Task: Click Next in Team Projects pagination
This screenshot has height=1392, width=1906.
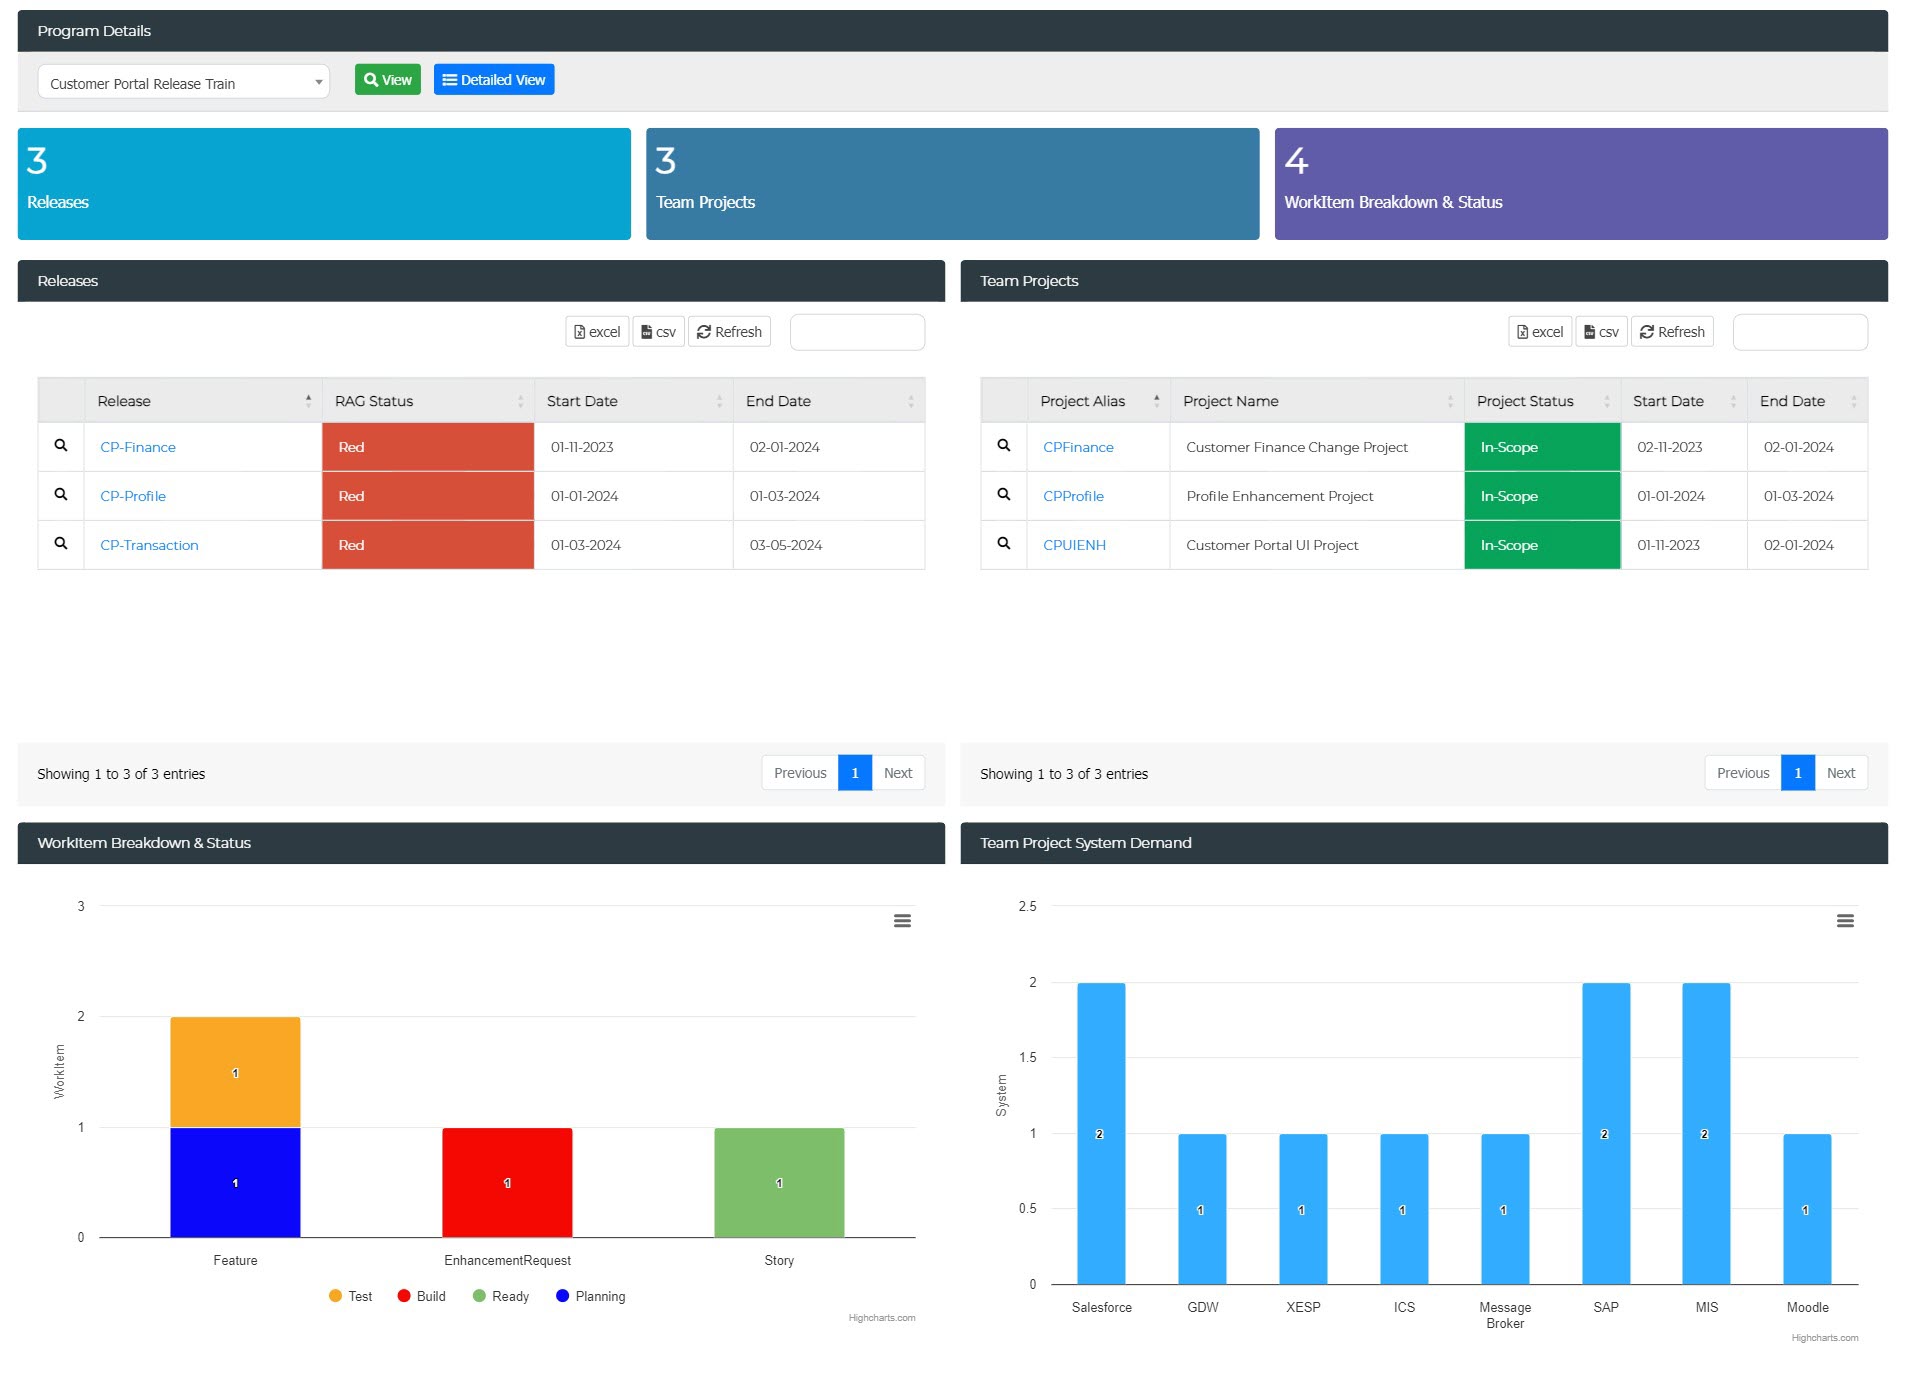Action: point(1841,773)
